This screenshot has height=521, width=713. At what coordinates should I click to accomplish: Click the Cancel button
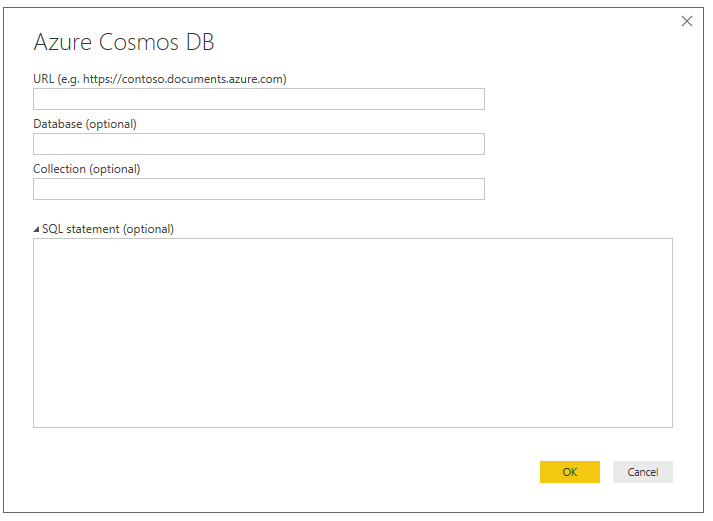[643, 472]
